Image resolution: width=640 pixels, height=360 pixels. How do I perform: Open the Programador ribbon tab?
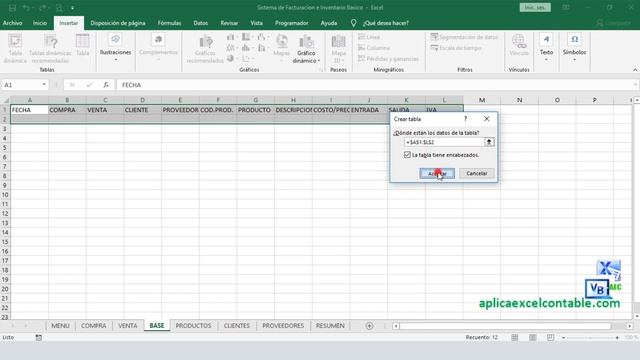pyautogui.click(x=291, y=23)
